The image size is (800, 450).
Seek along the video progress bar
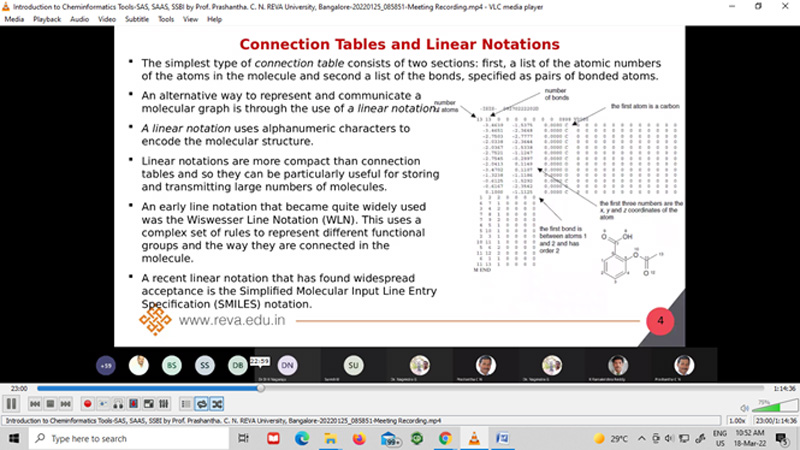pos(400,388)
